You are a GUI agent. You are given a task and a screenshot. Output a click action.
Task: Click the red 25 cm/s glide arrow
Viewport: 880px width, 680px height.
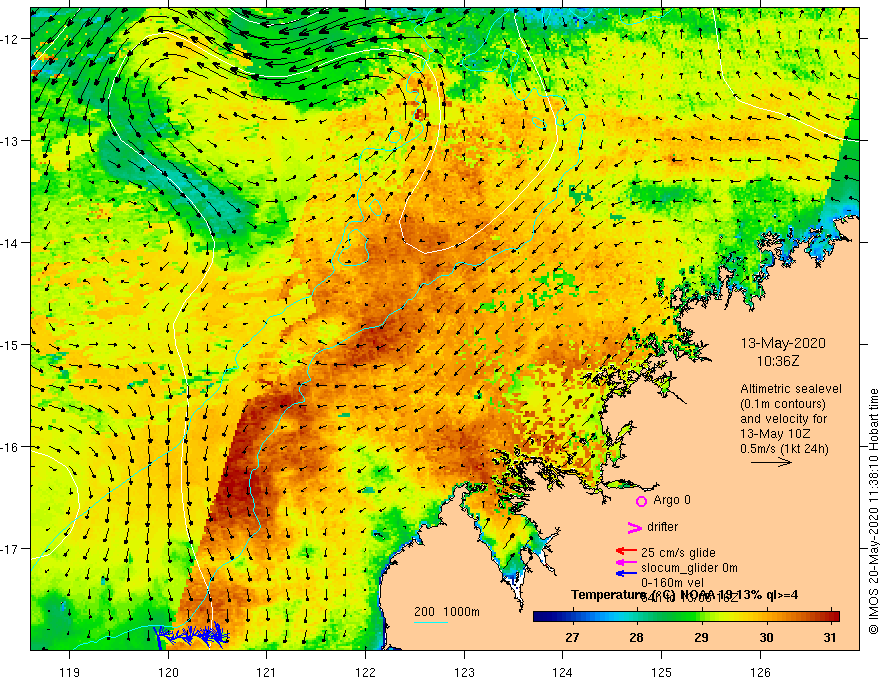coord(626,552)
